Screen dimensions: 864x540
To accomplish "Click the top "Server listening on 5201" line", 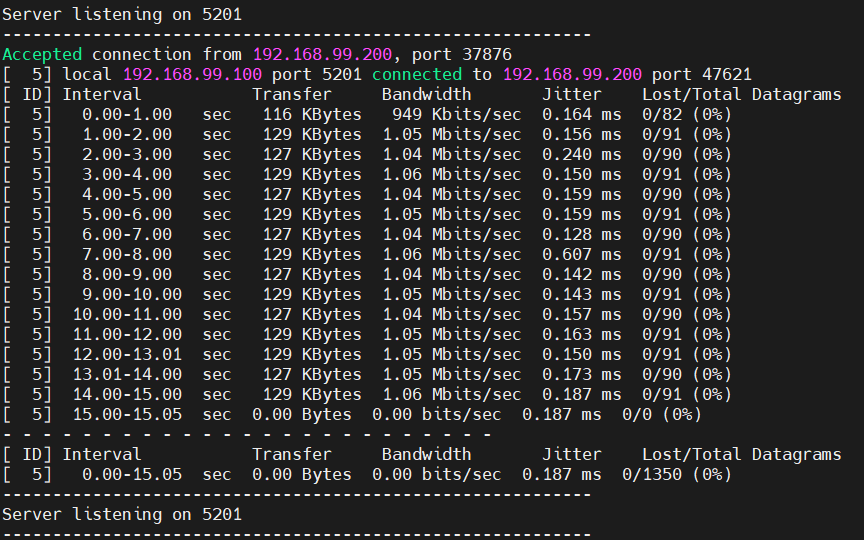I will pos(121,14).
